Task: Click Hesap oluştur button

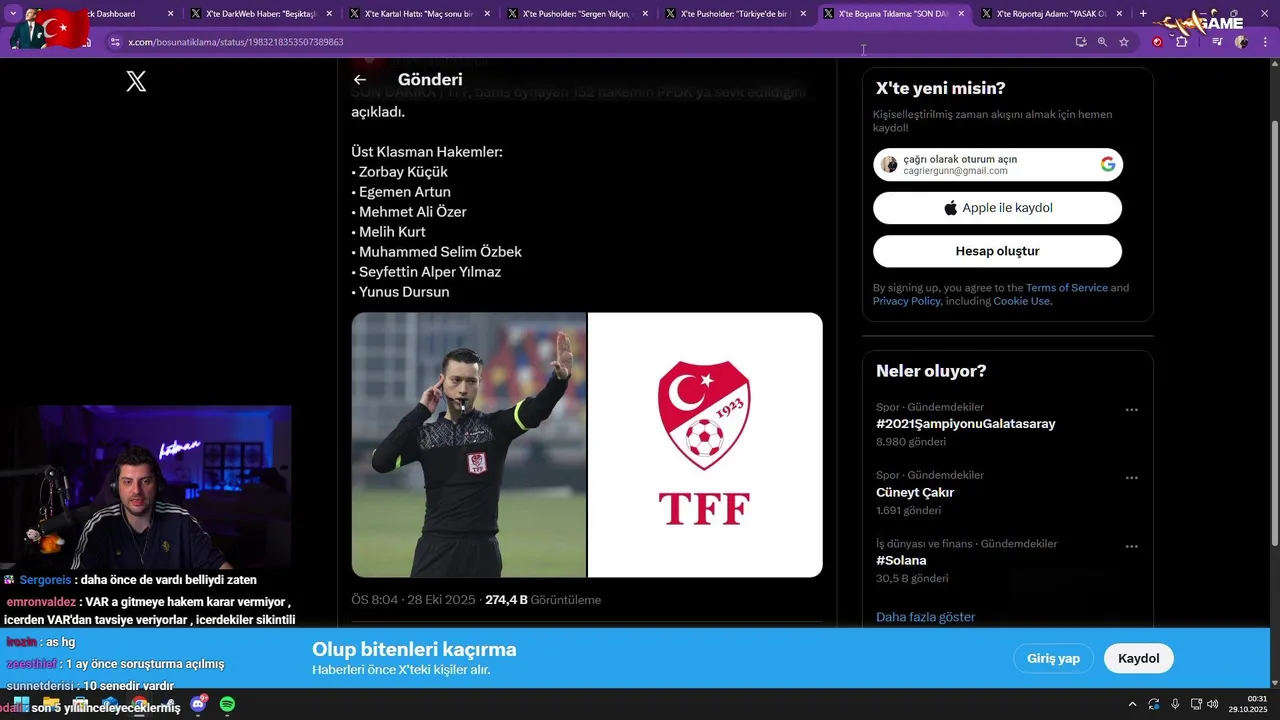Action: (997, 251)
